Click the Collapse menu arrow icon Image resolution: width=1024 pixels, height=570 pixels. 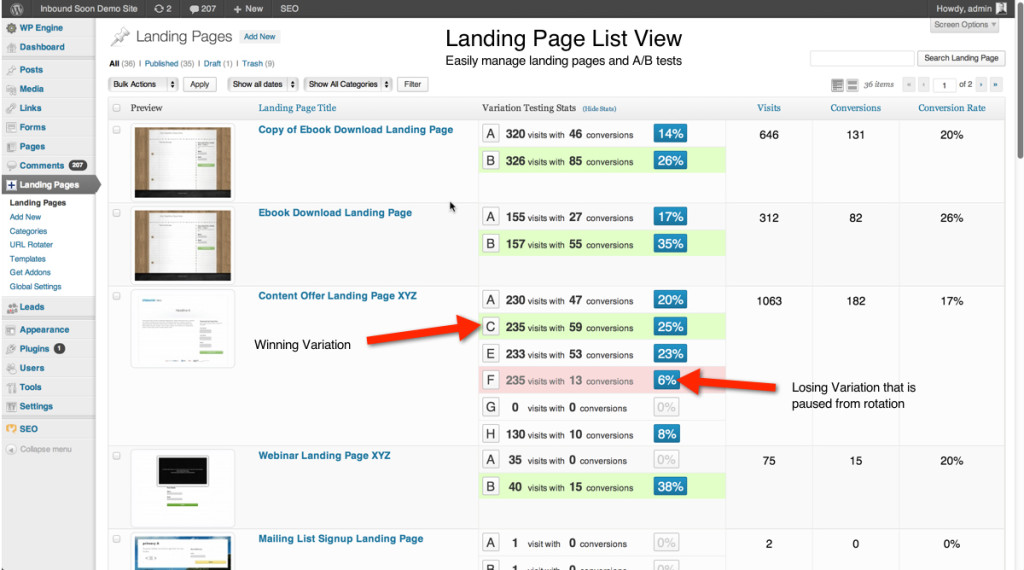(11, 449)
